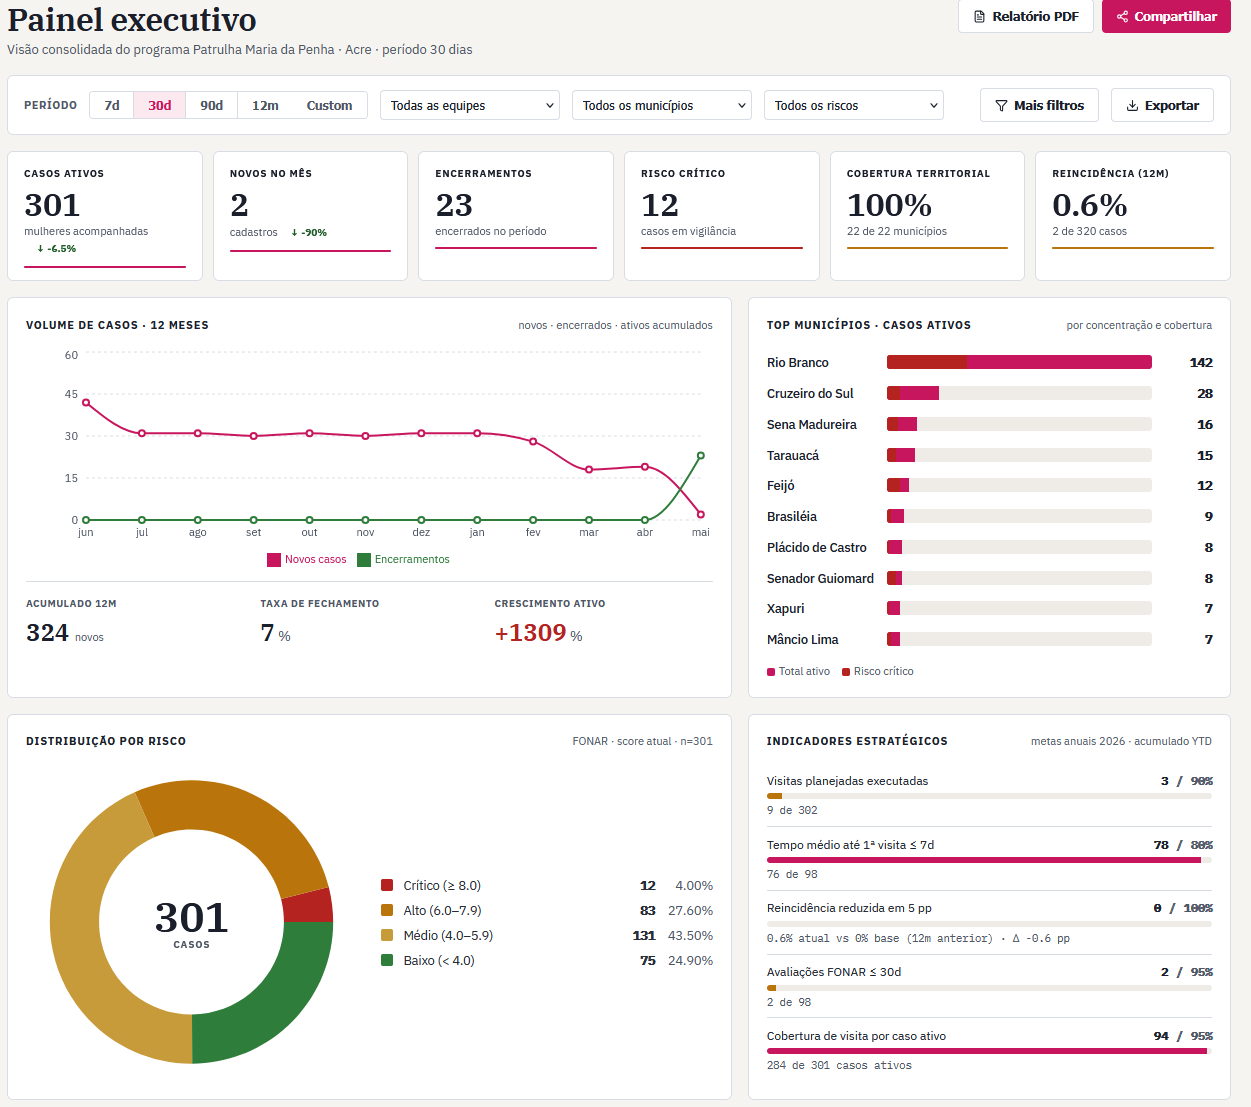Click the Tempo médio até 1ª visita progress bar
This screenshot has width=1251, height=1107.
[989, 860]
